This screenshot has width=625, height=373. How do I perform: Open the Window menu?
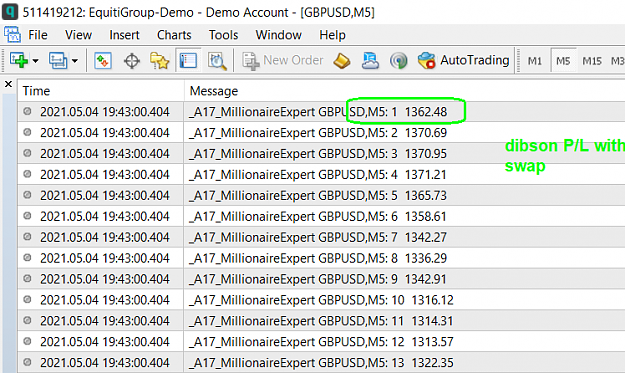point(279,35)
